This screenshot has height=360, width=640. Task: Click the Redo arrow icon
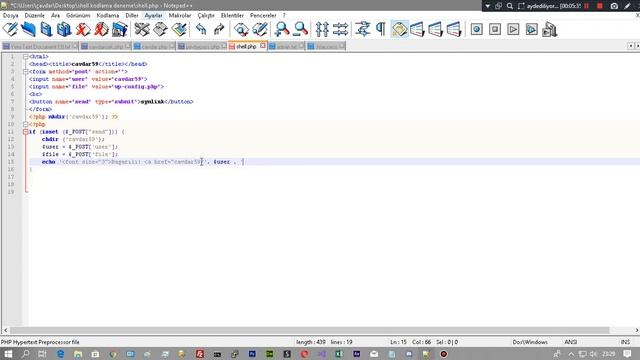[x=219, y=29]
